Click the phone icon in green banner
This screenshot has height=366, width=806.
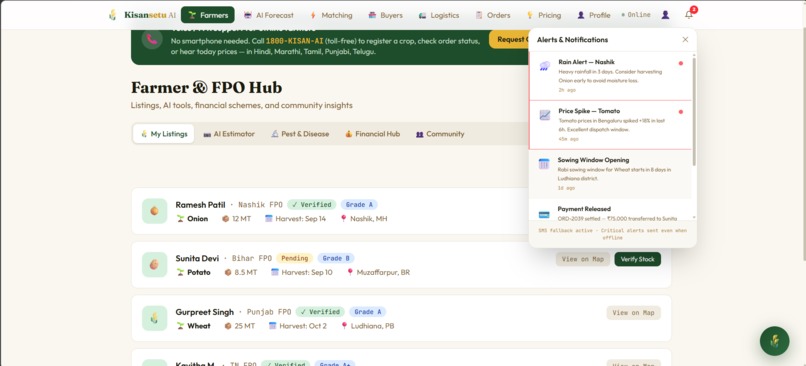pyautogui.click(x=152, y=39)
